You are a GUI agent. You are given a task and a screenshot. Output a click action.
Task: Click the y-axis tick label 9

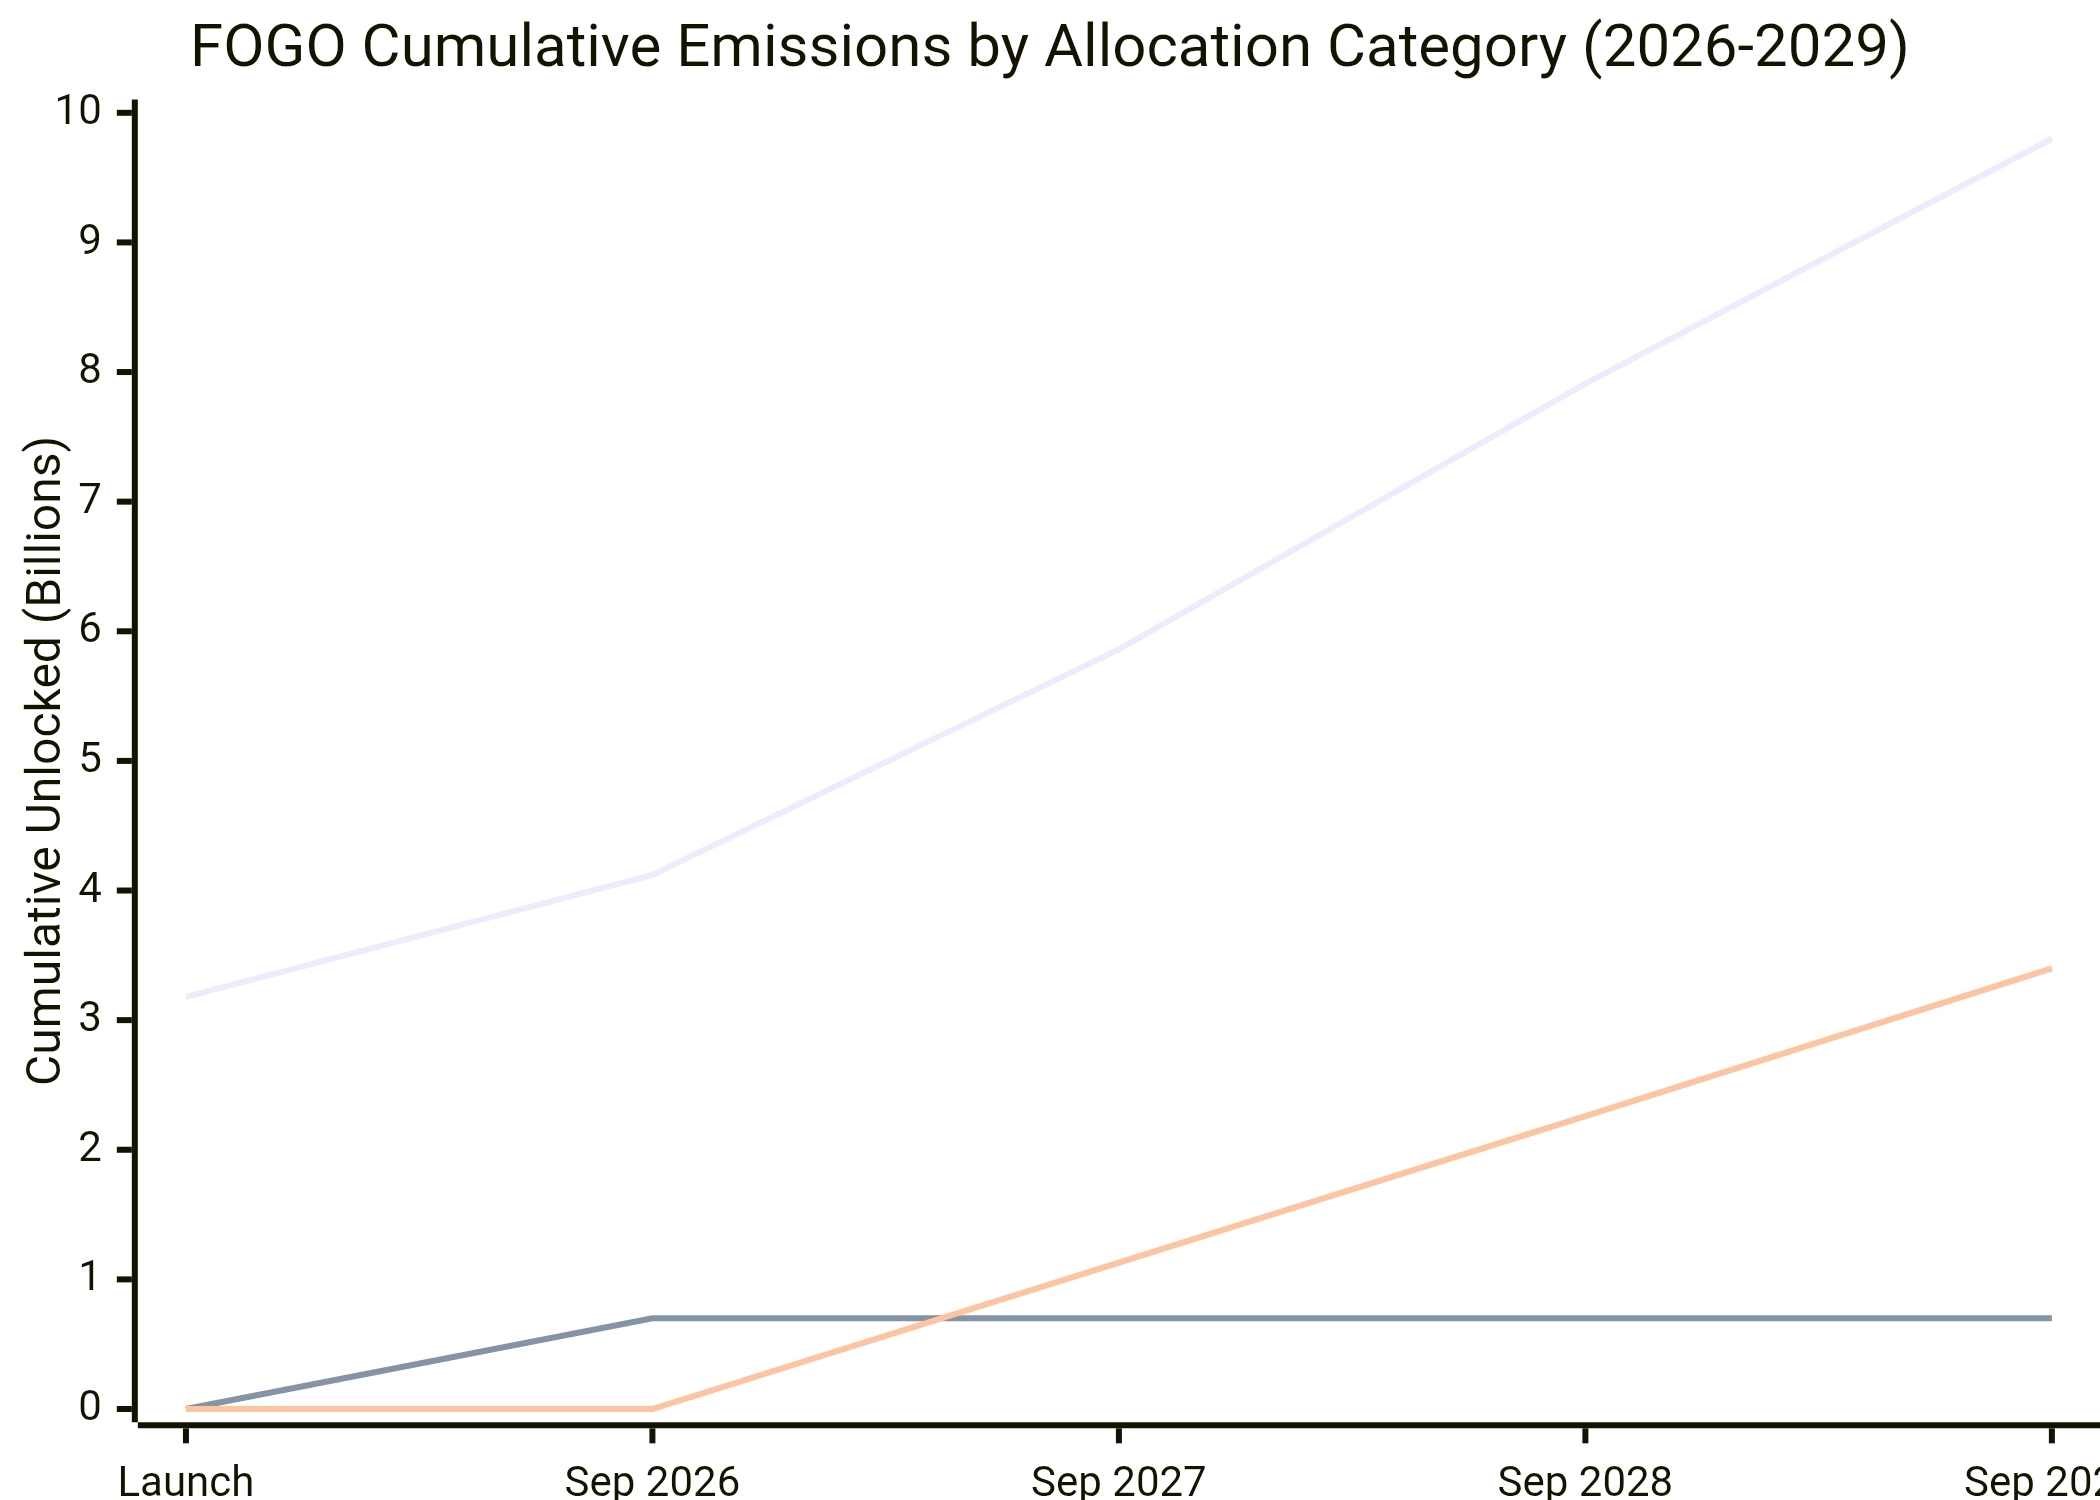(90, 241)
